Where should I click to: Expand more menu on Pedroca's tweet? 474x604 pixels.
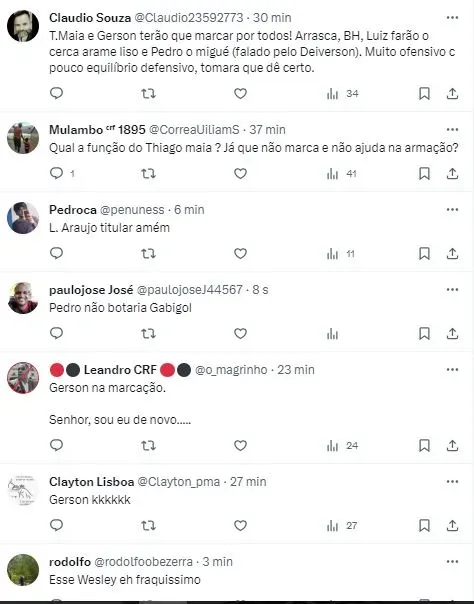(x=452, y=210)
